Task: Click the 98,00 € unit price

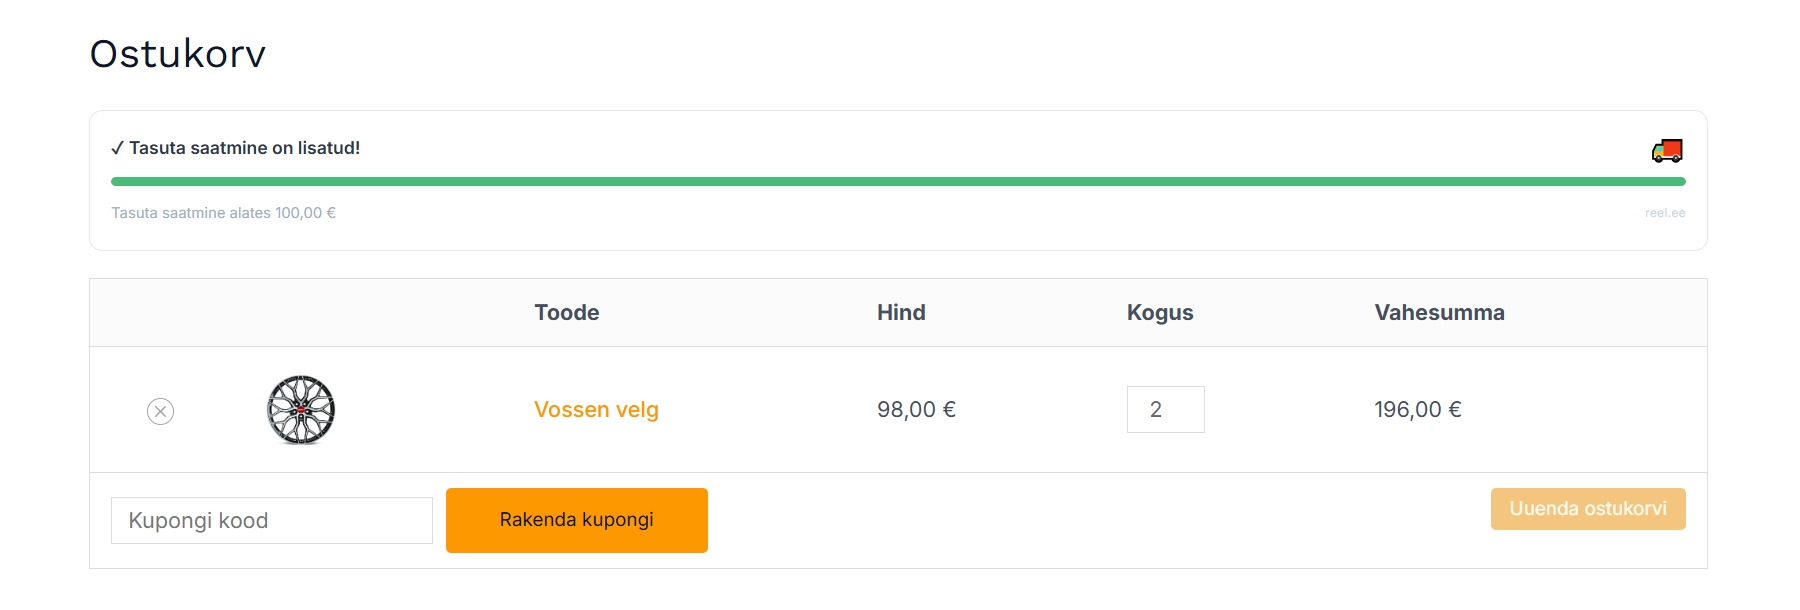Action: pyautogui.click(x=916, y=410)
